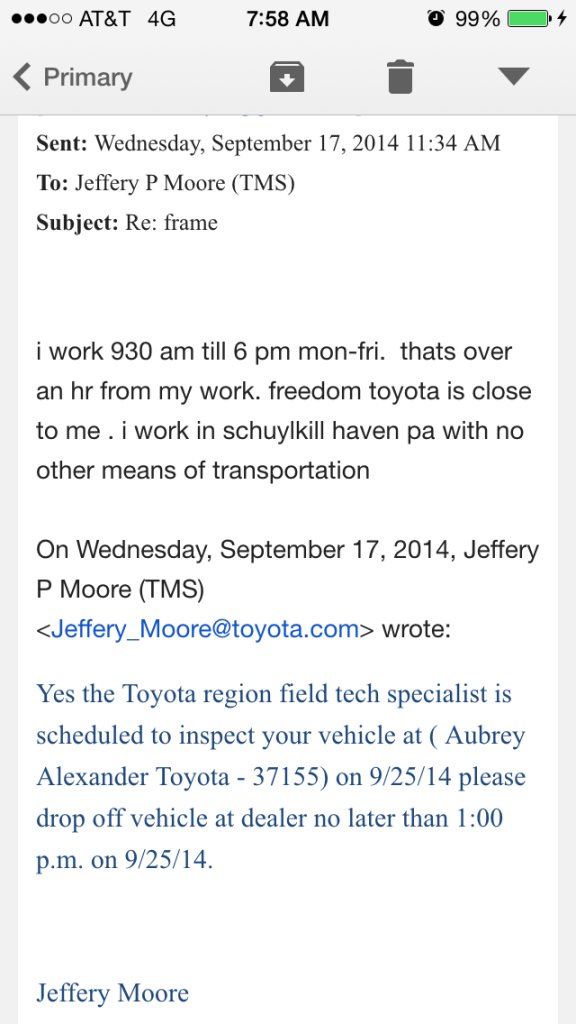576x1024 pixels.
Task: Archive this email with the box icon
Action: coord(287,77)
